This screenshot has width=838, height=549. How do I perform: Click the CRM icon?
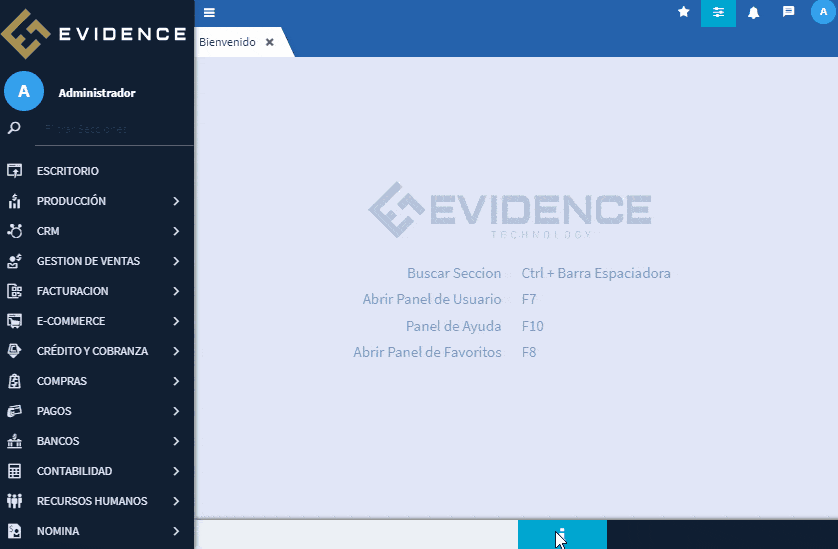point(14,231)
